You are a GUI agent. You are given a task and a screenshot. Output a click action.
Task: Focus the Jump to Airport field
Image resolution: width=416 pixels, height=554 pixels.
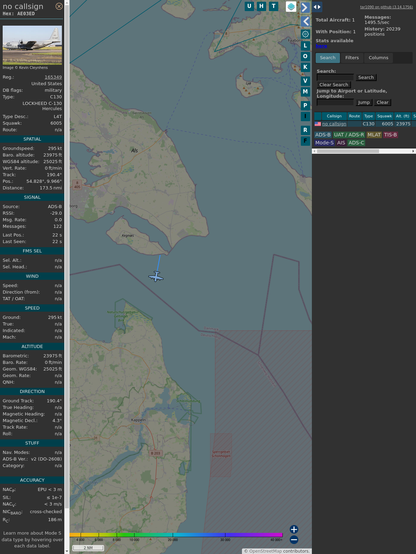(335, 102)
